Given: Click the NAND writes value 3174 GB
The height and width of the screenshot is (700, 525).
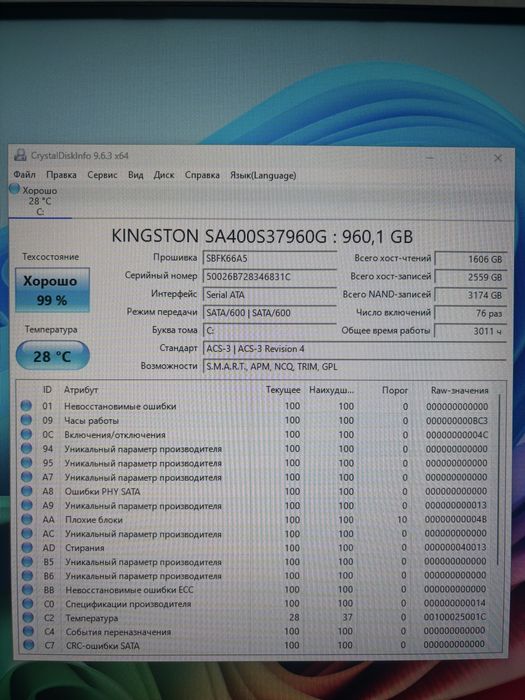Looking at the screenshot, I should pyautogui.click(x=471, y=295).
